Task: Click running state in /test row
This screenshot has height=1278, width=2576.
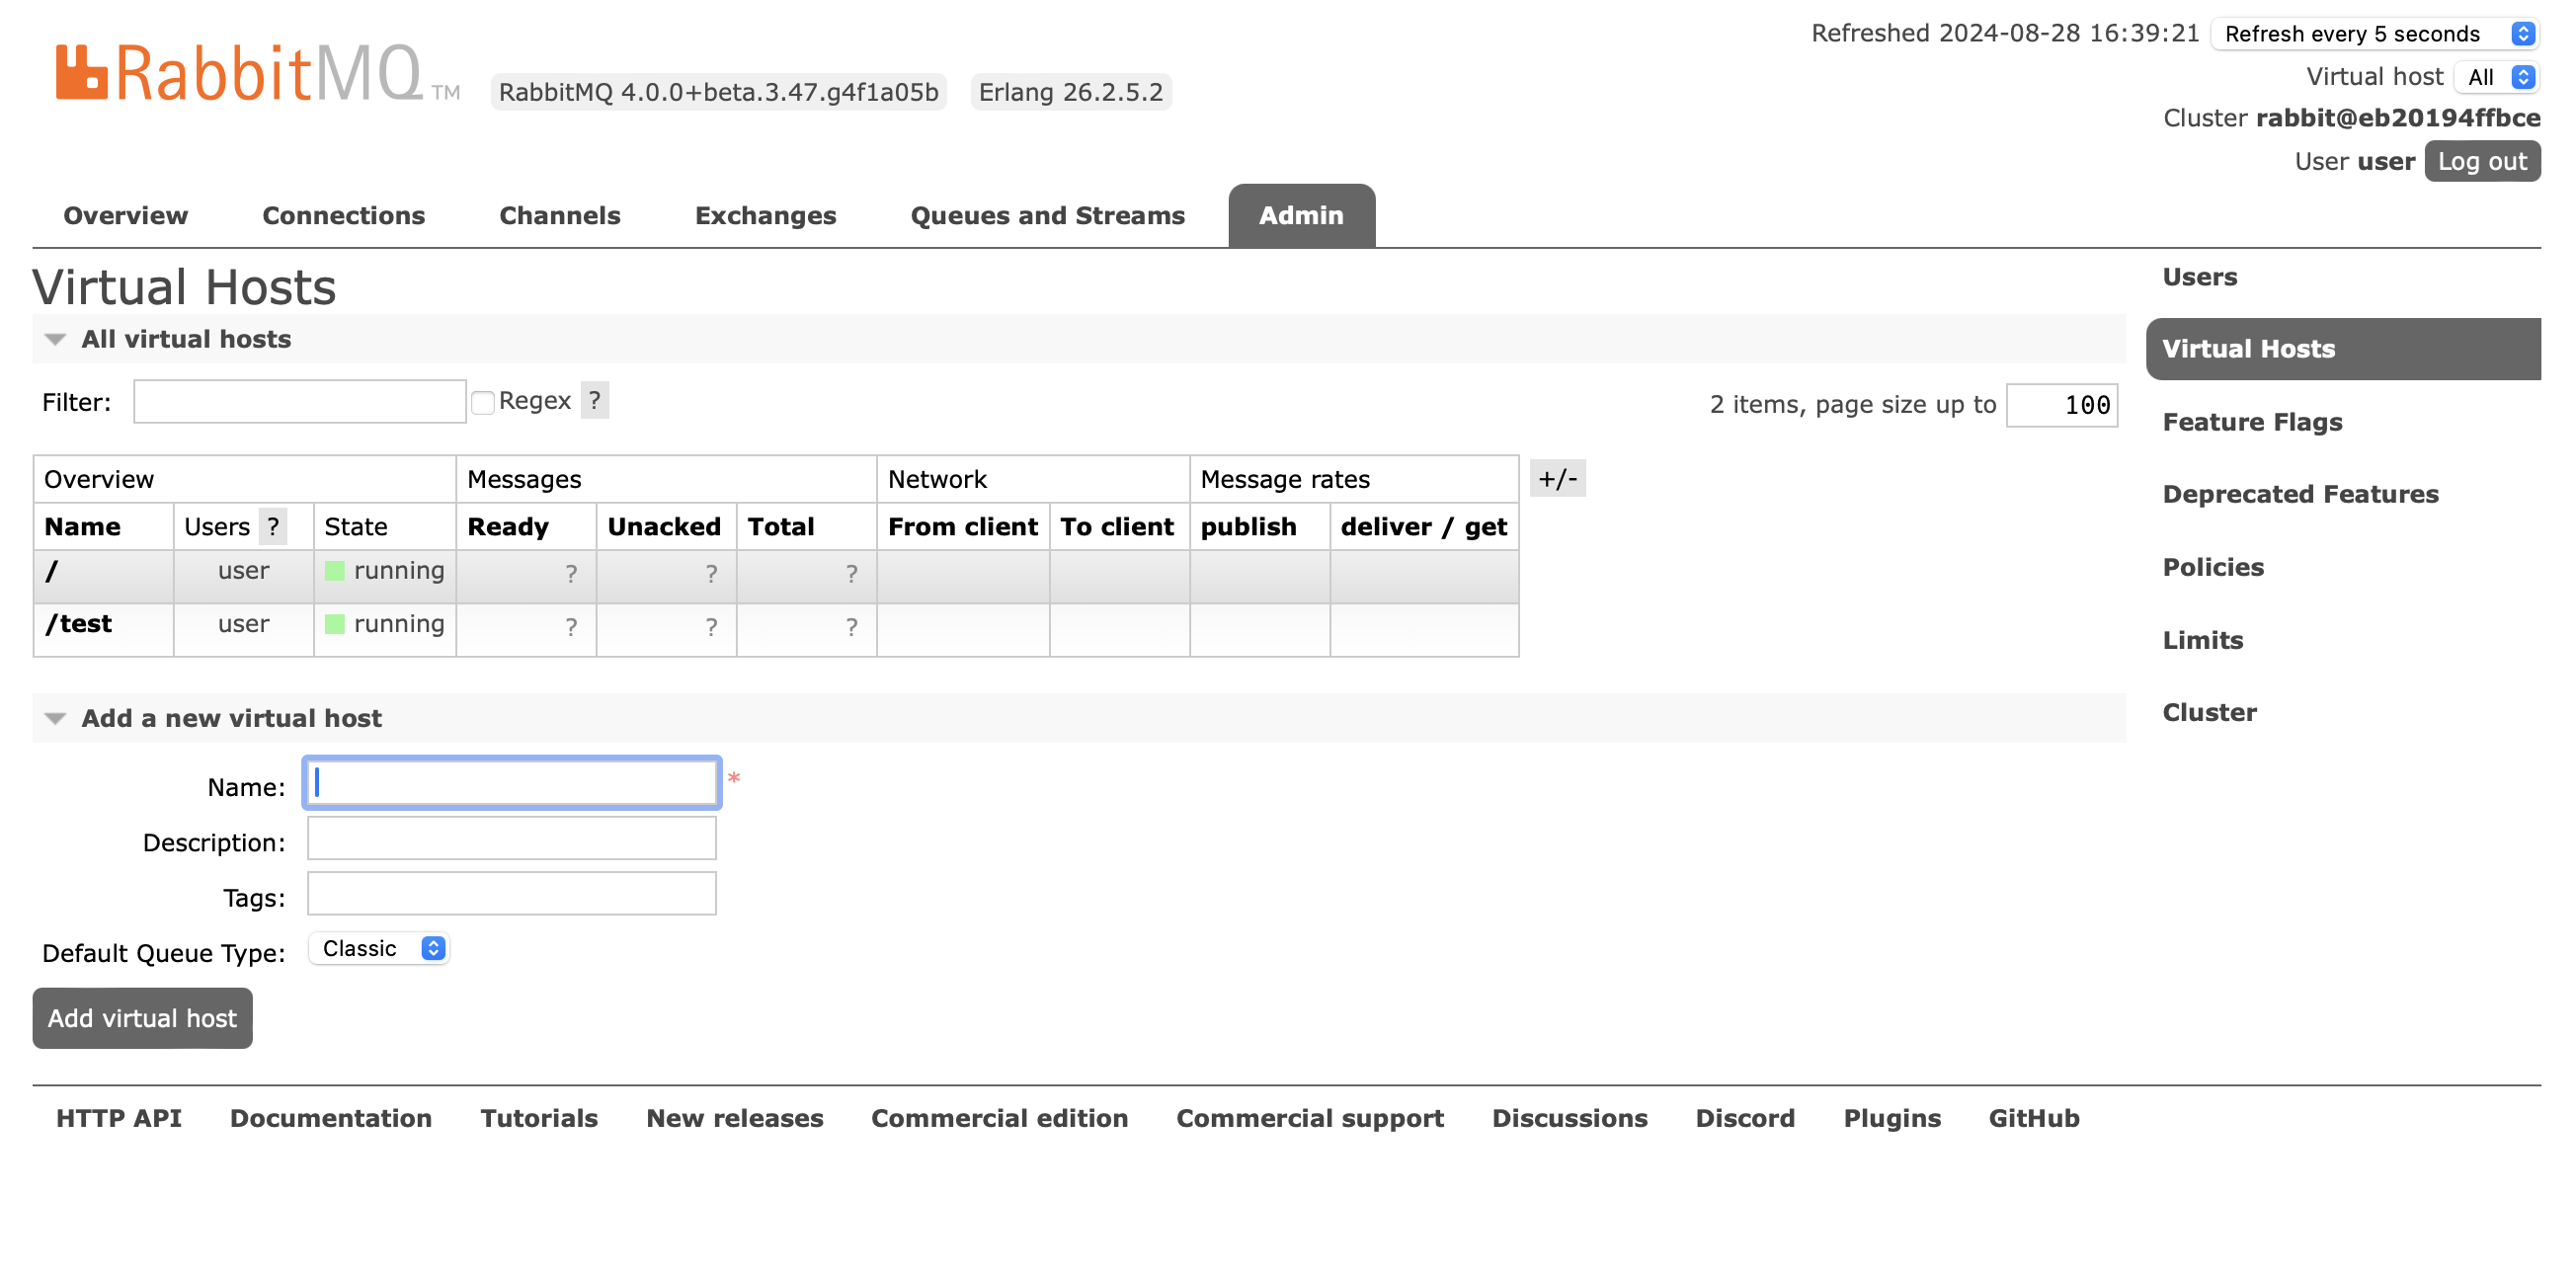Action: coord(385,624)
